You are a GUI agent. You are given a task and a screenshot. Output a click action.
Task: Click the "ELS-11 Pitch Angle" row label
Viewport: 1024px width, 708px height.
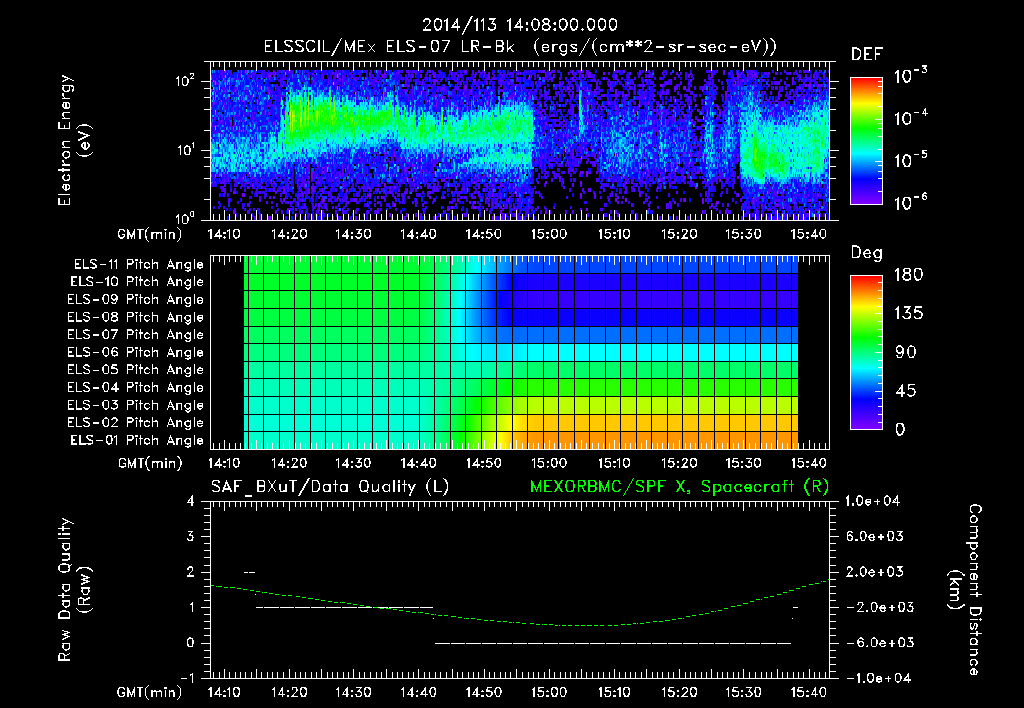(138, 265)
